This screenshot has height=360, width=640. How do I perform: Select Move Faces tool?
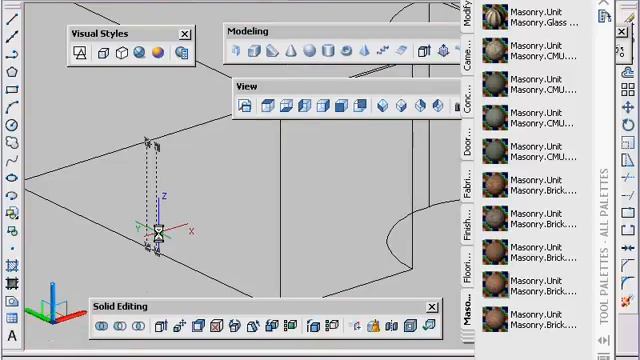pos(180,326)
